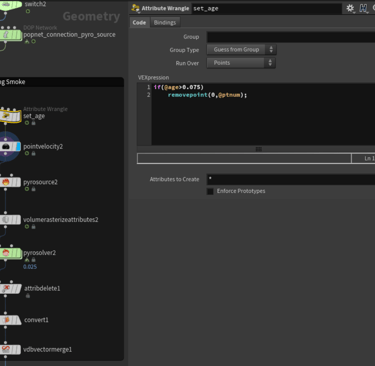Click the 'Smoke' network box title bar
Screen dimensions: 375x366
tap(62, 82)
